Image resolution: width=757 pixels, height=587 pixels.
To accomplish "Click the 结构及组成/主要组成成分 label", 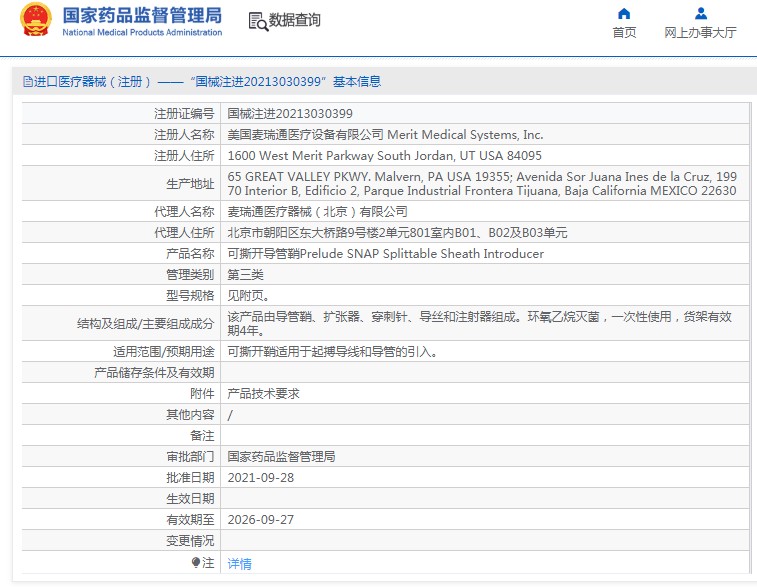I will coord(145,323).
